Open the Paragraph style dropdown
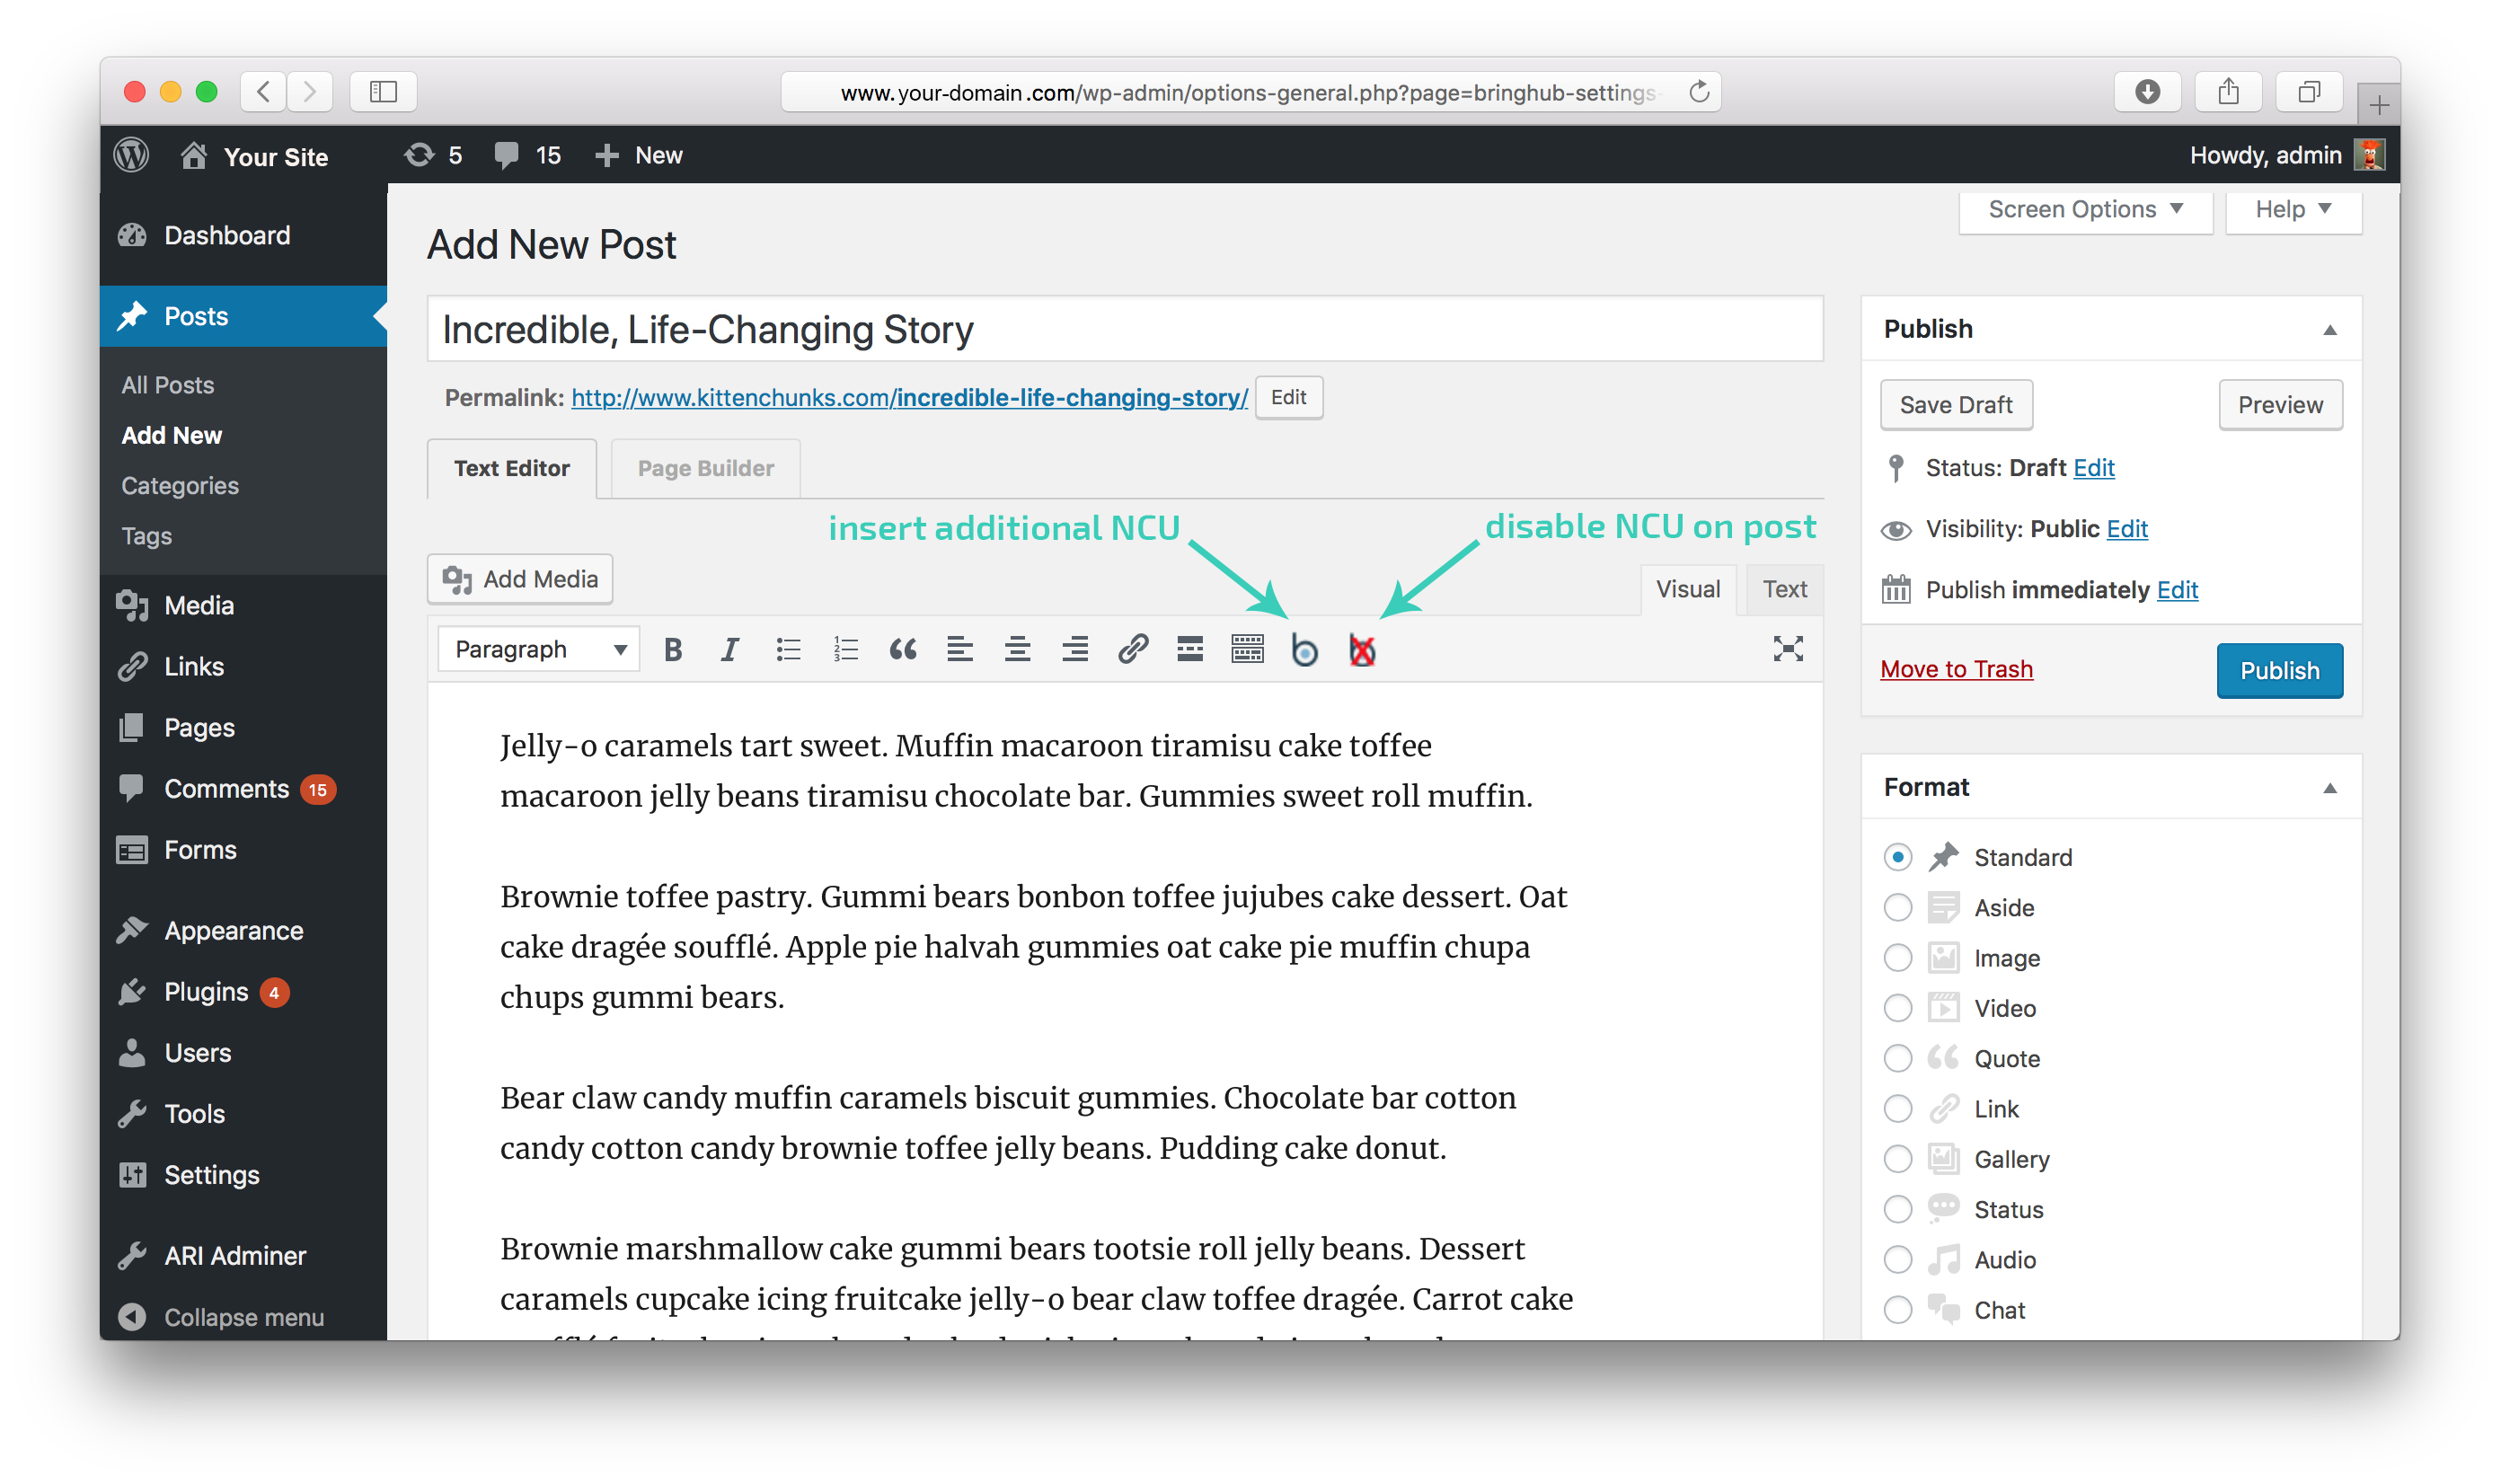This screenshot has width=2501, height=1484. [x=539, y=650]
